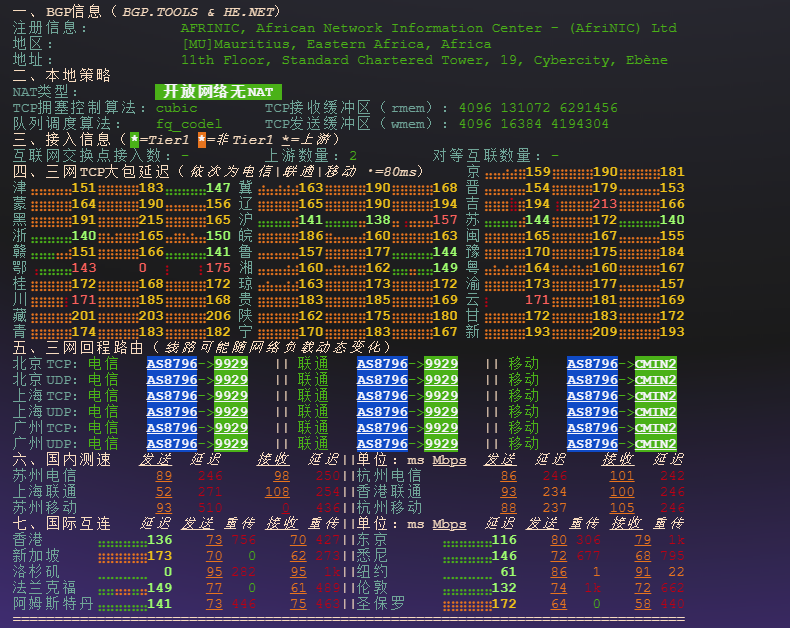
Task: Click 吉 row red latency value 213
Action: tap(605, 204)
